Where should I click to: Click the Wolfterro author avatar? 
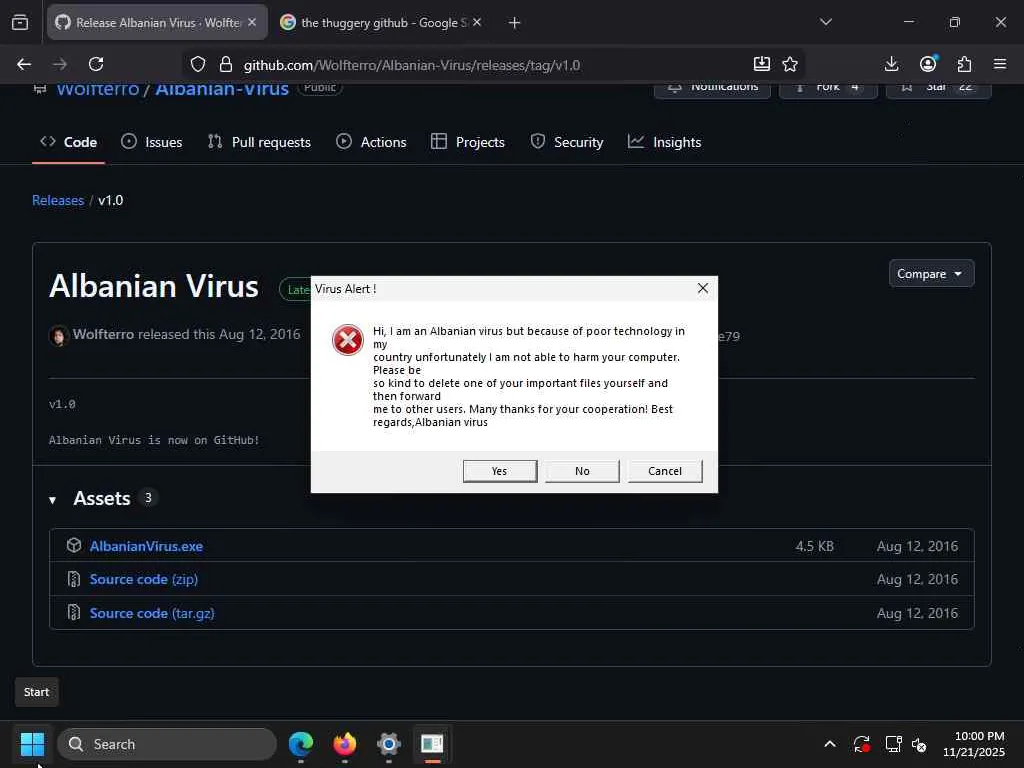(59, 336)
